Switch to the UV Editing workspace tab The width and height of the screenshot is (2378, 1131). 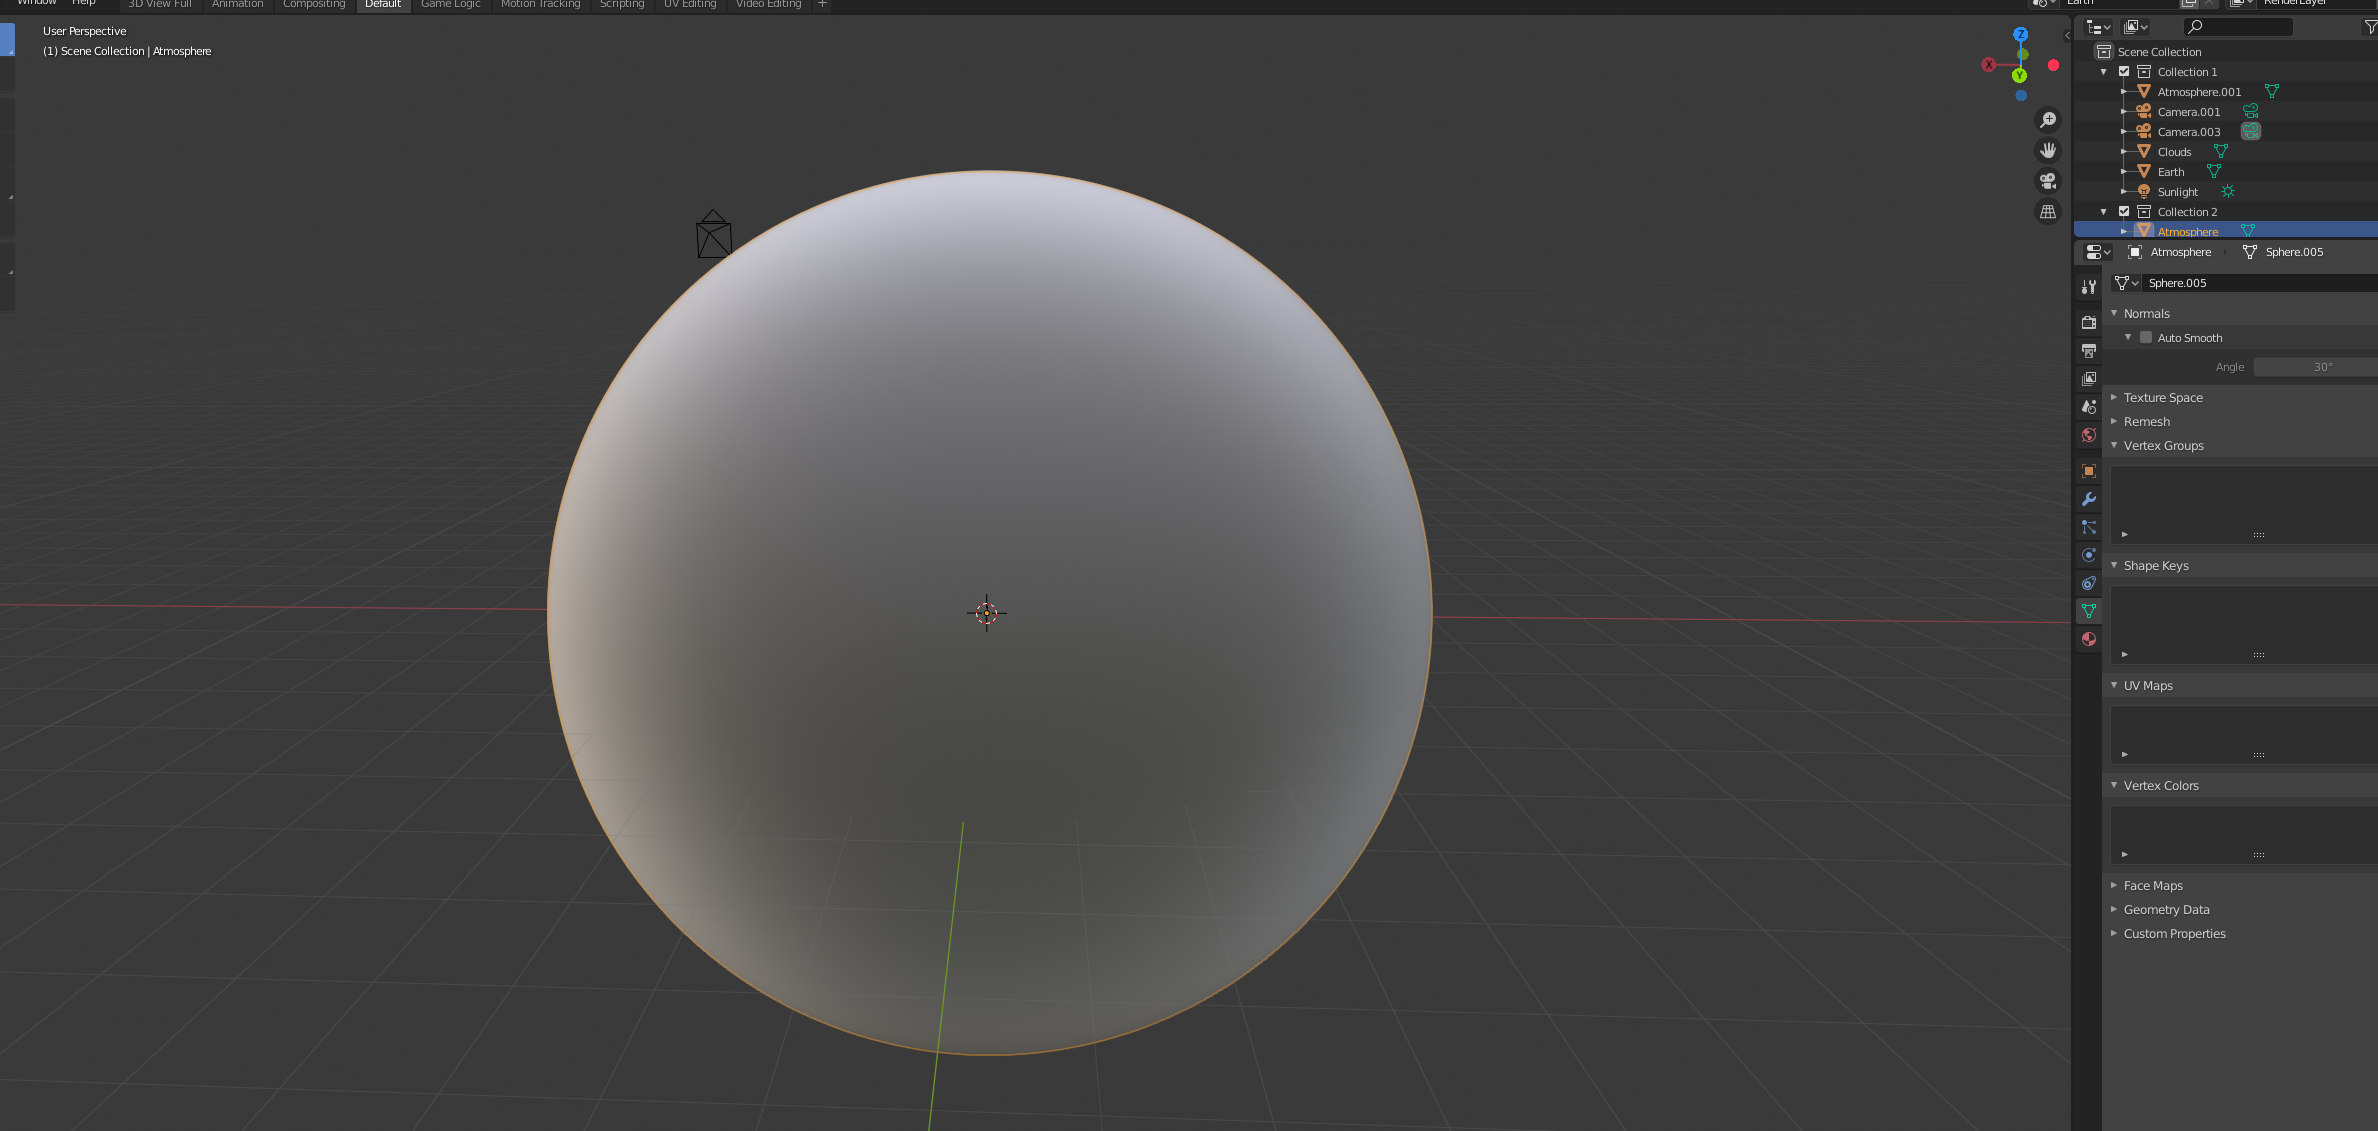coord(690,4)
